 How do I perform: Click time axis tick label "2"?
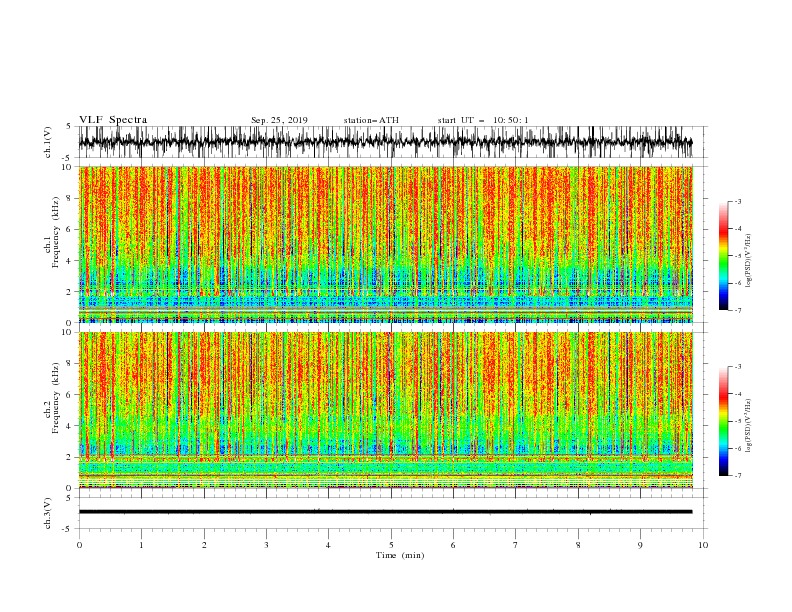click(204, 545)
